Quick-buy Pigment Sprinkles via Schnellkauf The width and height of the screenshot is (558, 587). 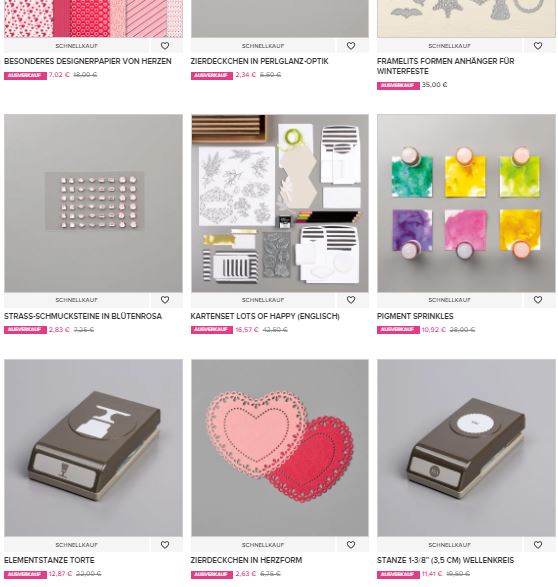pos(449,300)
